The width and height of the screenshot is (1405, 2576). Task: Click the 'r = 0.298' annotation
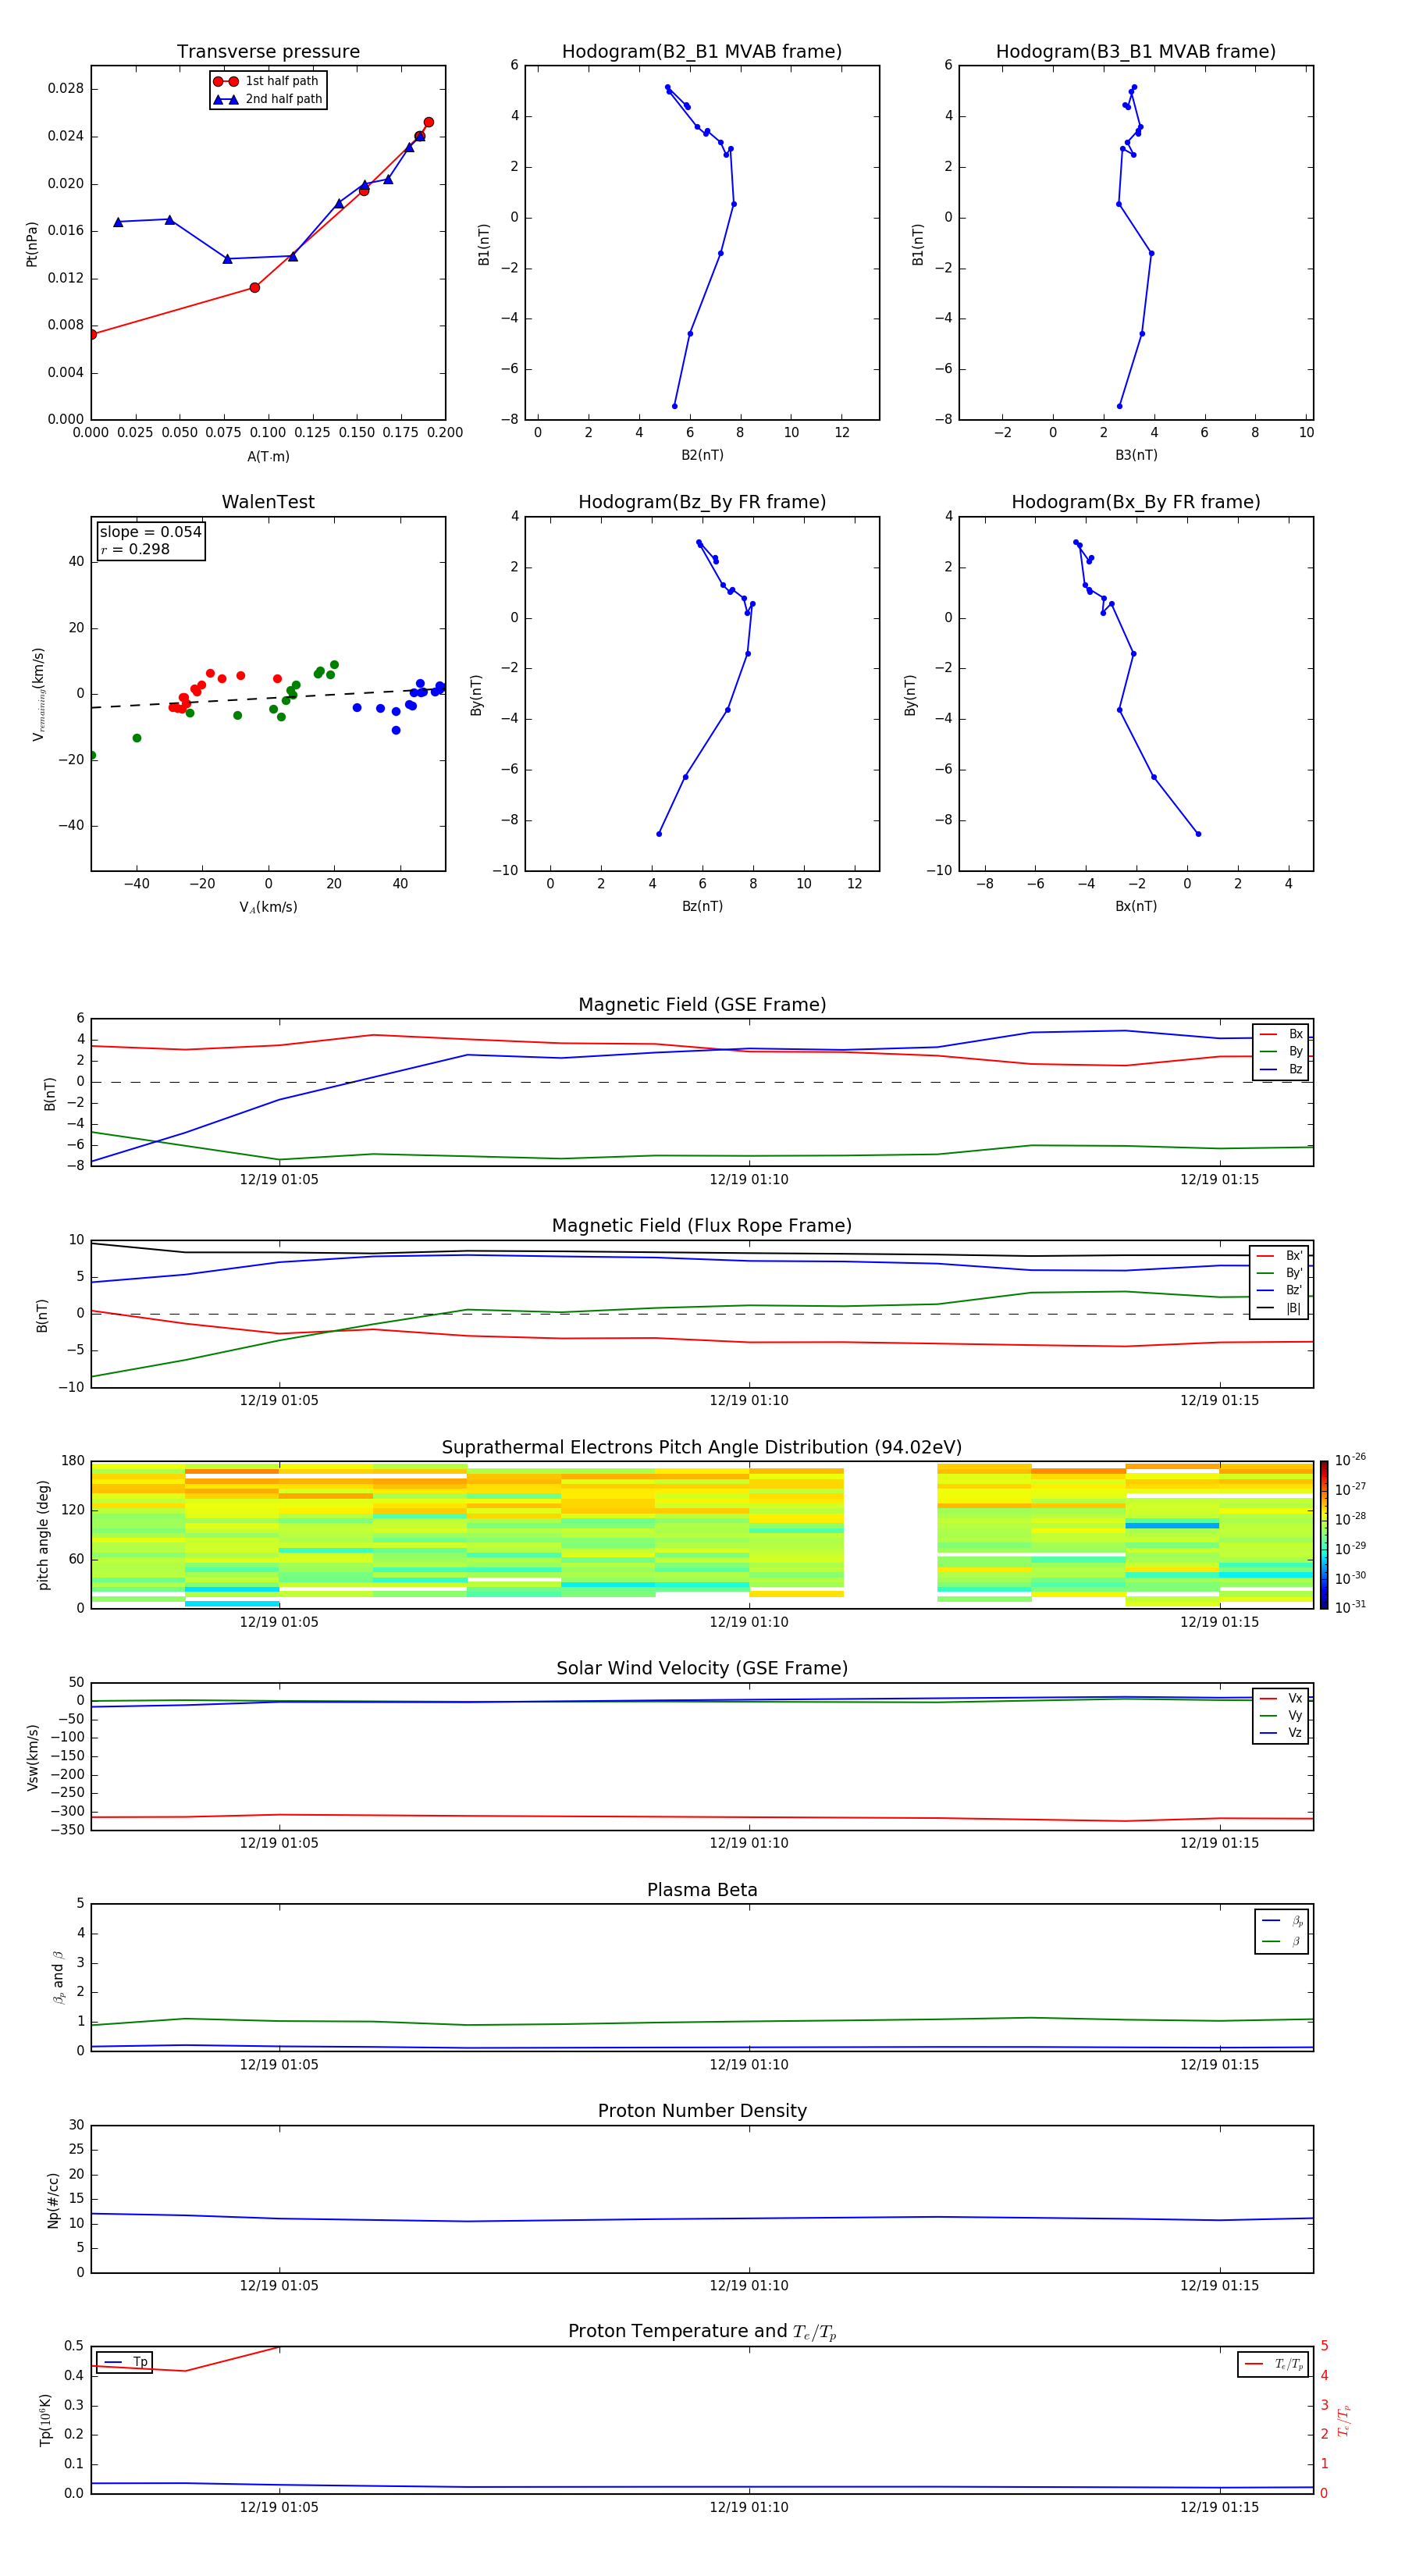click(135, 549)
